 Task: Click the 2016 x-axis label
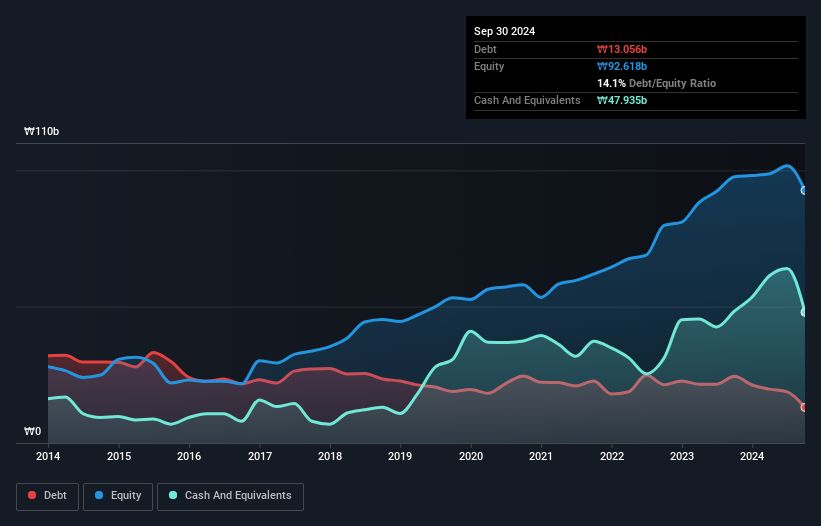pyautogui.click(x=189, y=456)
